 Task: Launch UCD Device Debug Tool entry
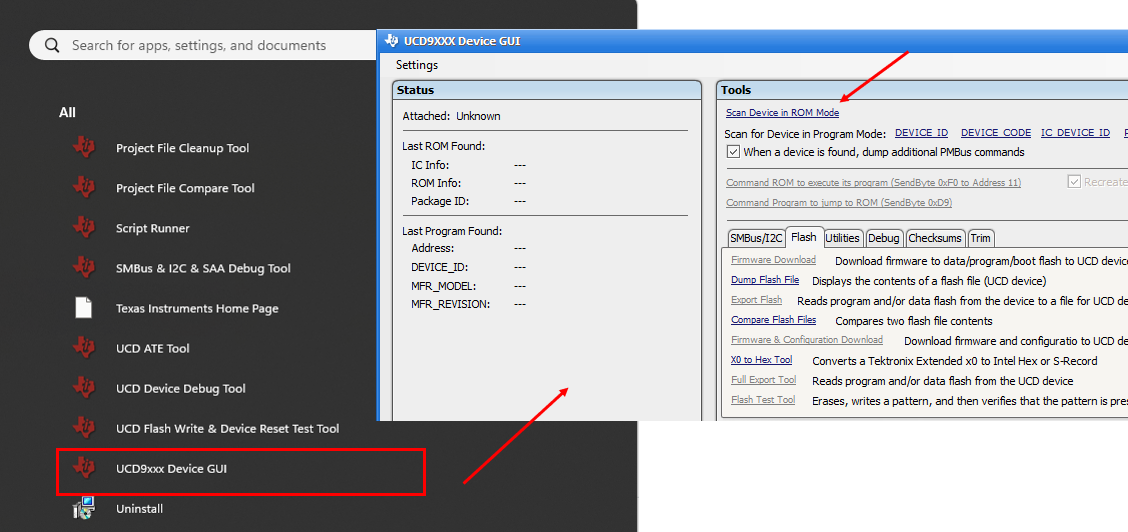[x=181, y=389]
